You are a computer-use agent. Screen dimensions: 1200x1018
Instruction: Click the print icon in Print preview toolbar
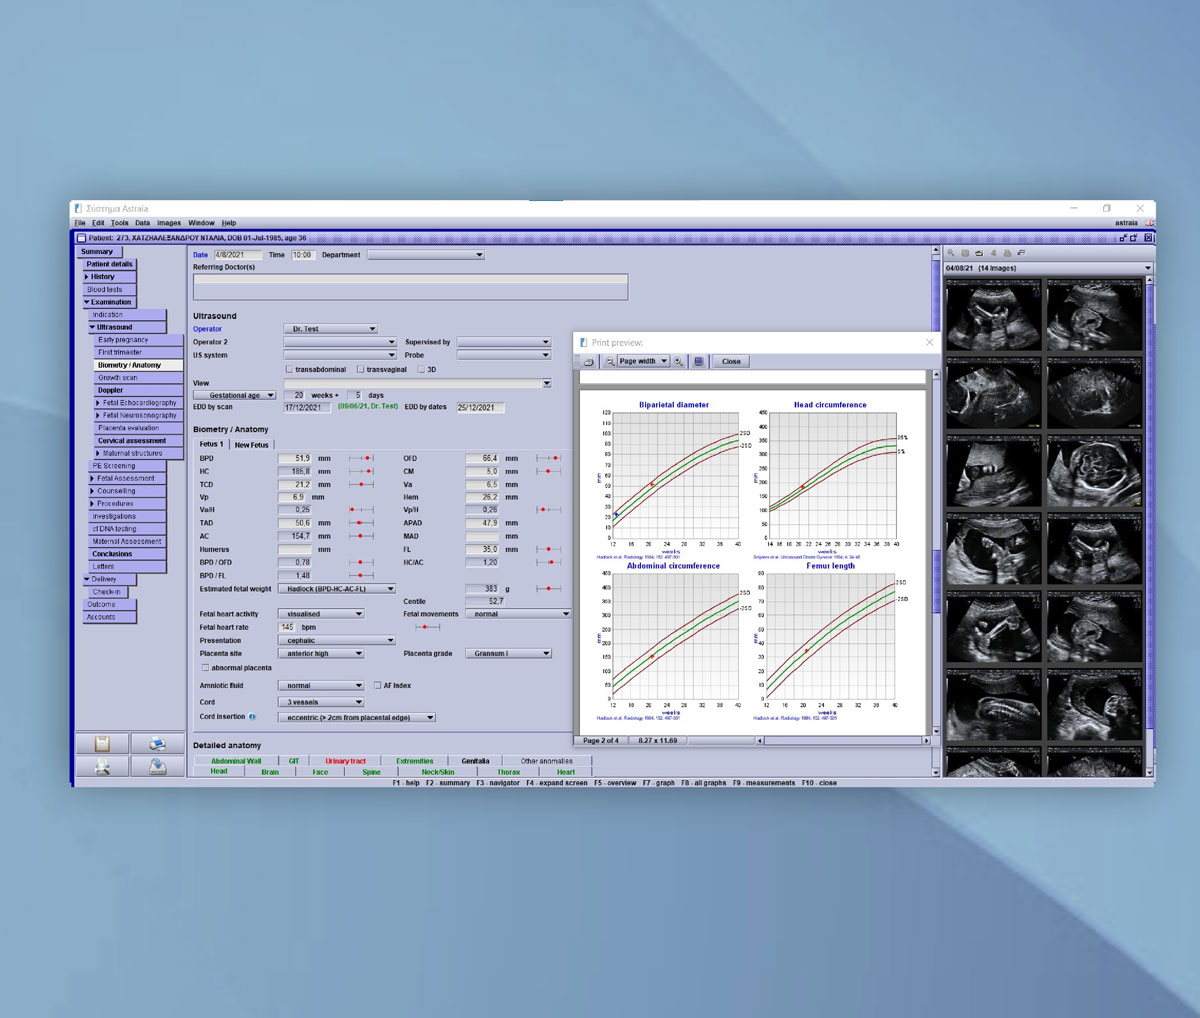(x=589, y=361)
